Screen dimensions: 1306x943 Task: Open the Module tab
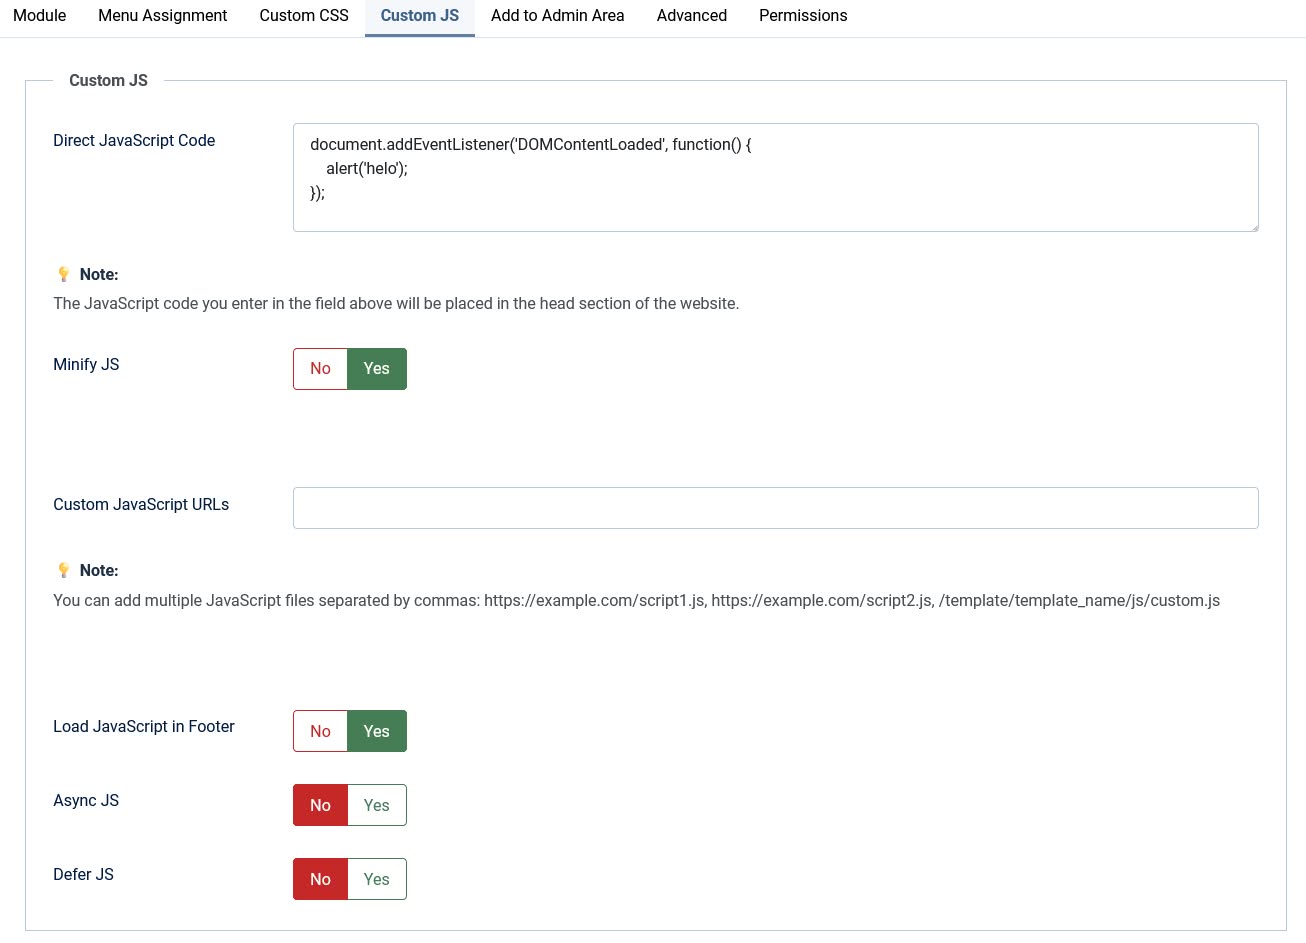pyautogui.click(x=40, y=16)
